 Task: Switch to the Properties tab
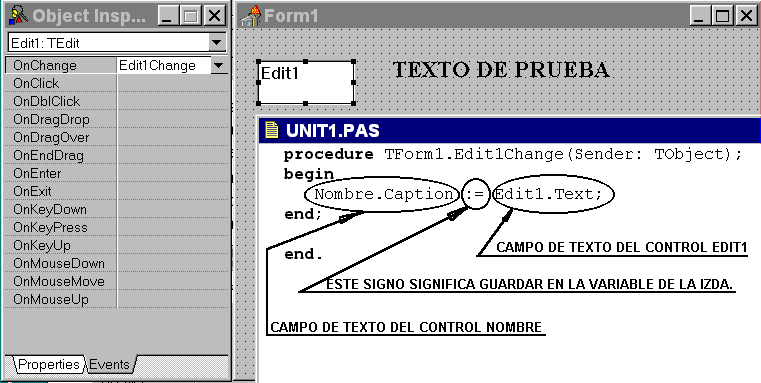click(x=49, y=365)
